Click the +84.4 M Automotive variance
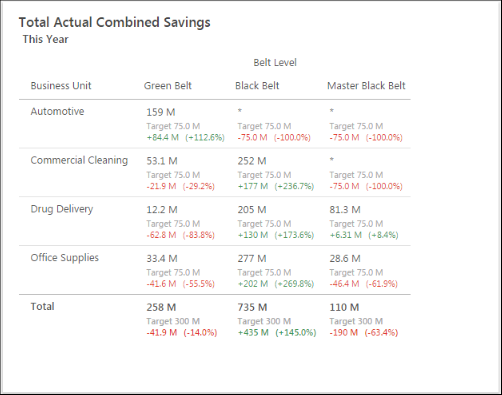Image resolution: width=502 pixels, height=395 pixels. point(163,137)
